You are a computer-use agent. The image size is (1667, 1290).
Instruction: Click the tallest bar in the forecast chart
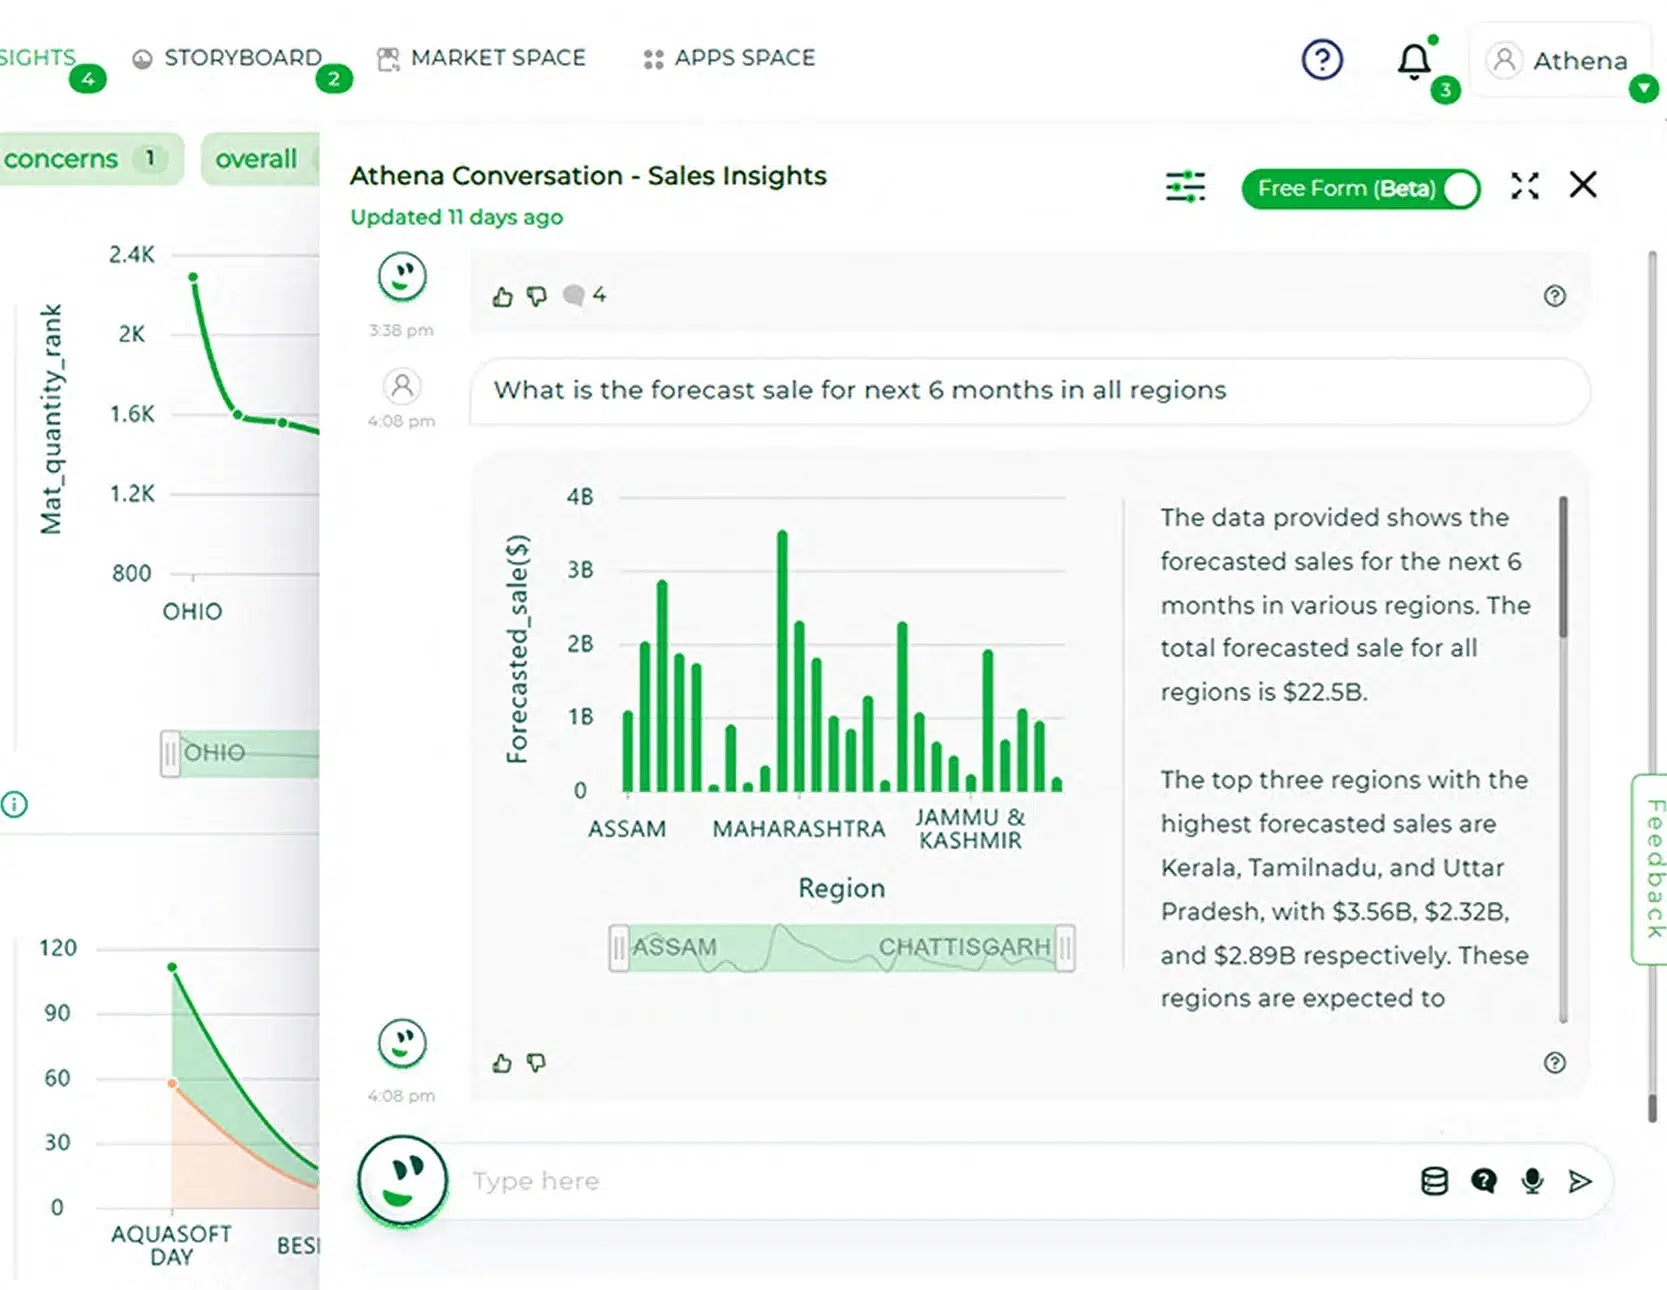[x=782, y=661]
